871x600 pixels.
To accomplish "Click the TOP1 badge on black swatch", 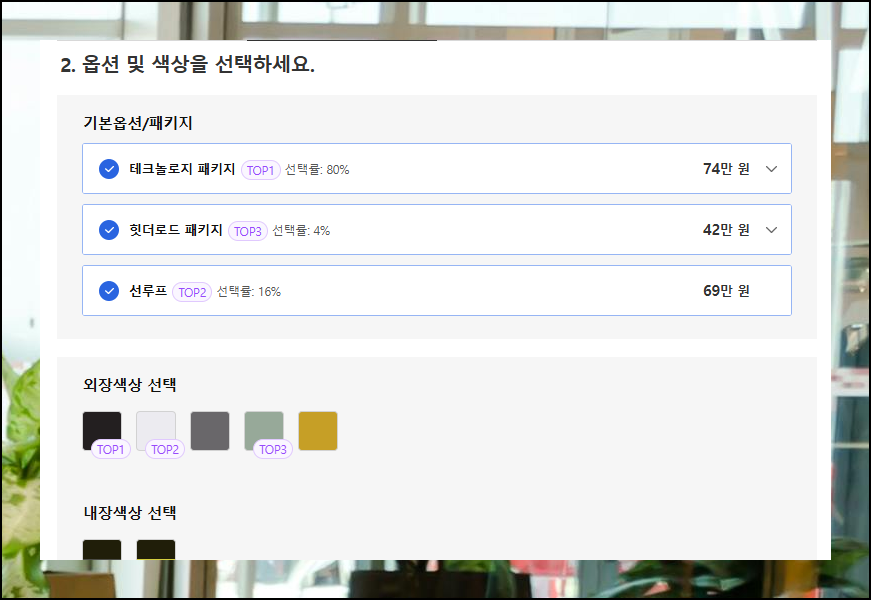I will tap(111, 449).
